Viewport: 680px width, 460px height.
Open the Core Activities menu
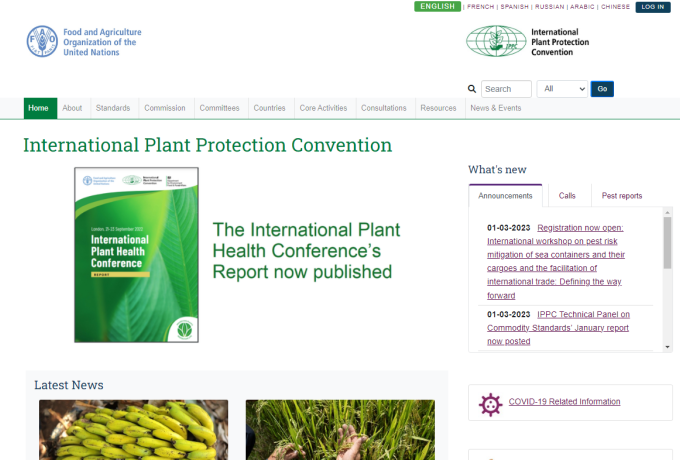tap(324, 108)
